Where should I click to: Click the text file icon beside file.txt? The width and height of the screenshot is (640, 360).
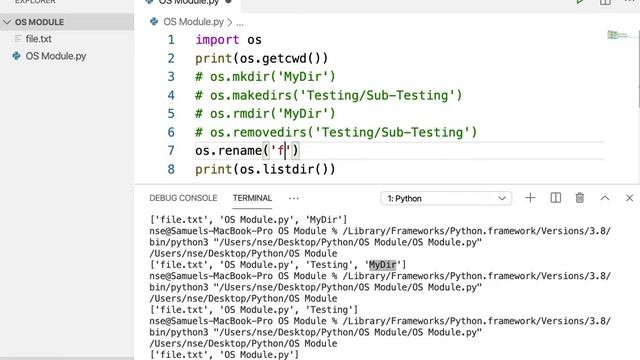17,39
